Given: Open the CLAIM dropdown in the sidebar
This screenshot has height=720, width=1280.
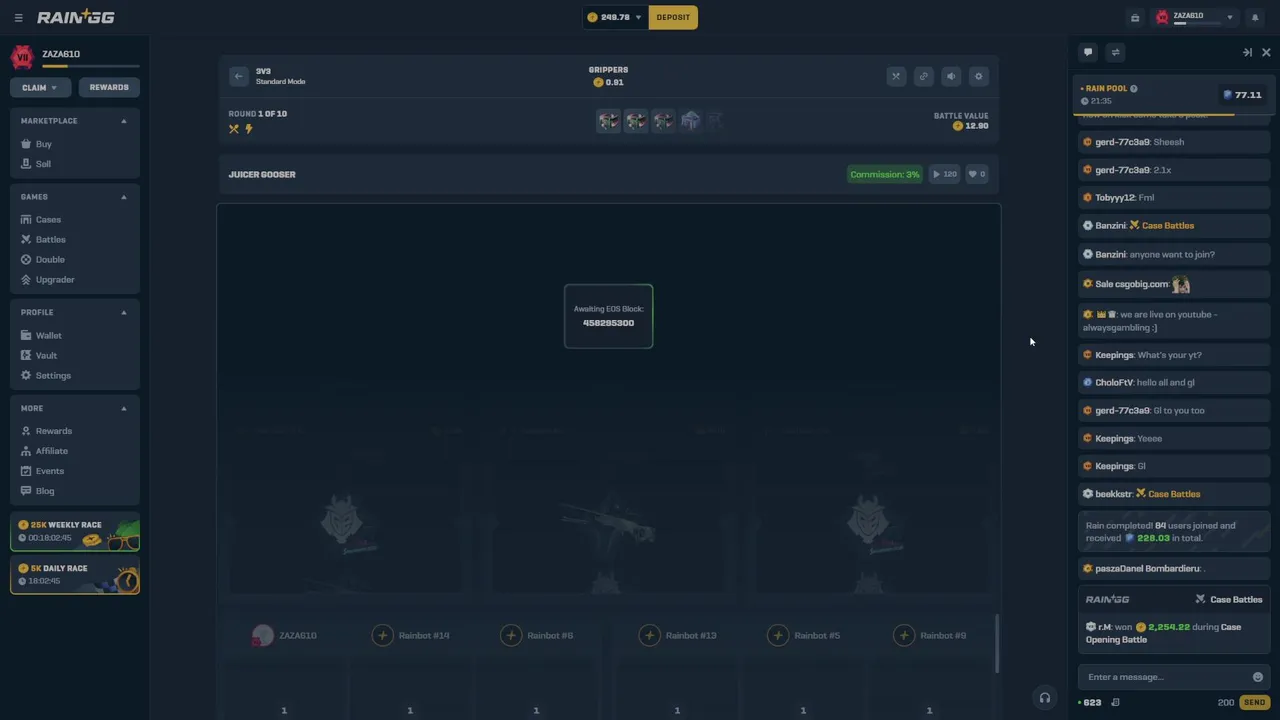Looking at the screenshot, I should click(40, 87).
